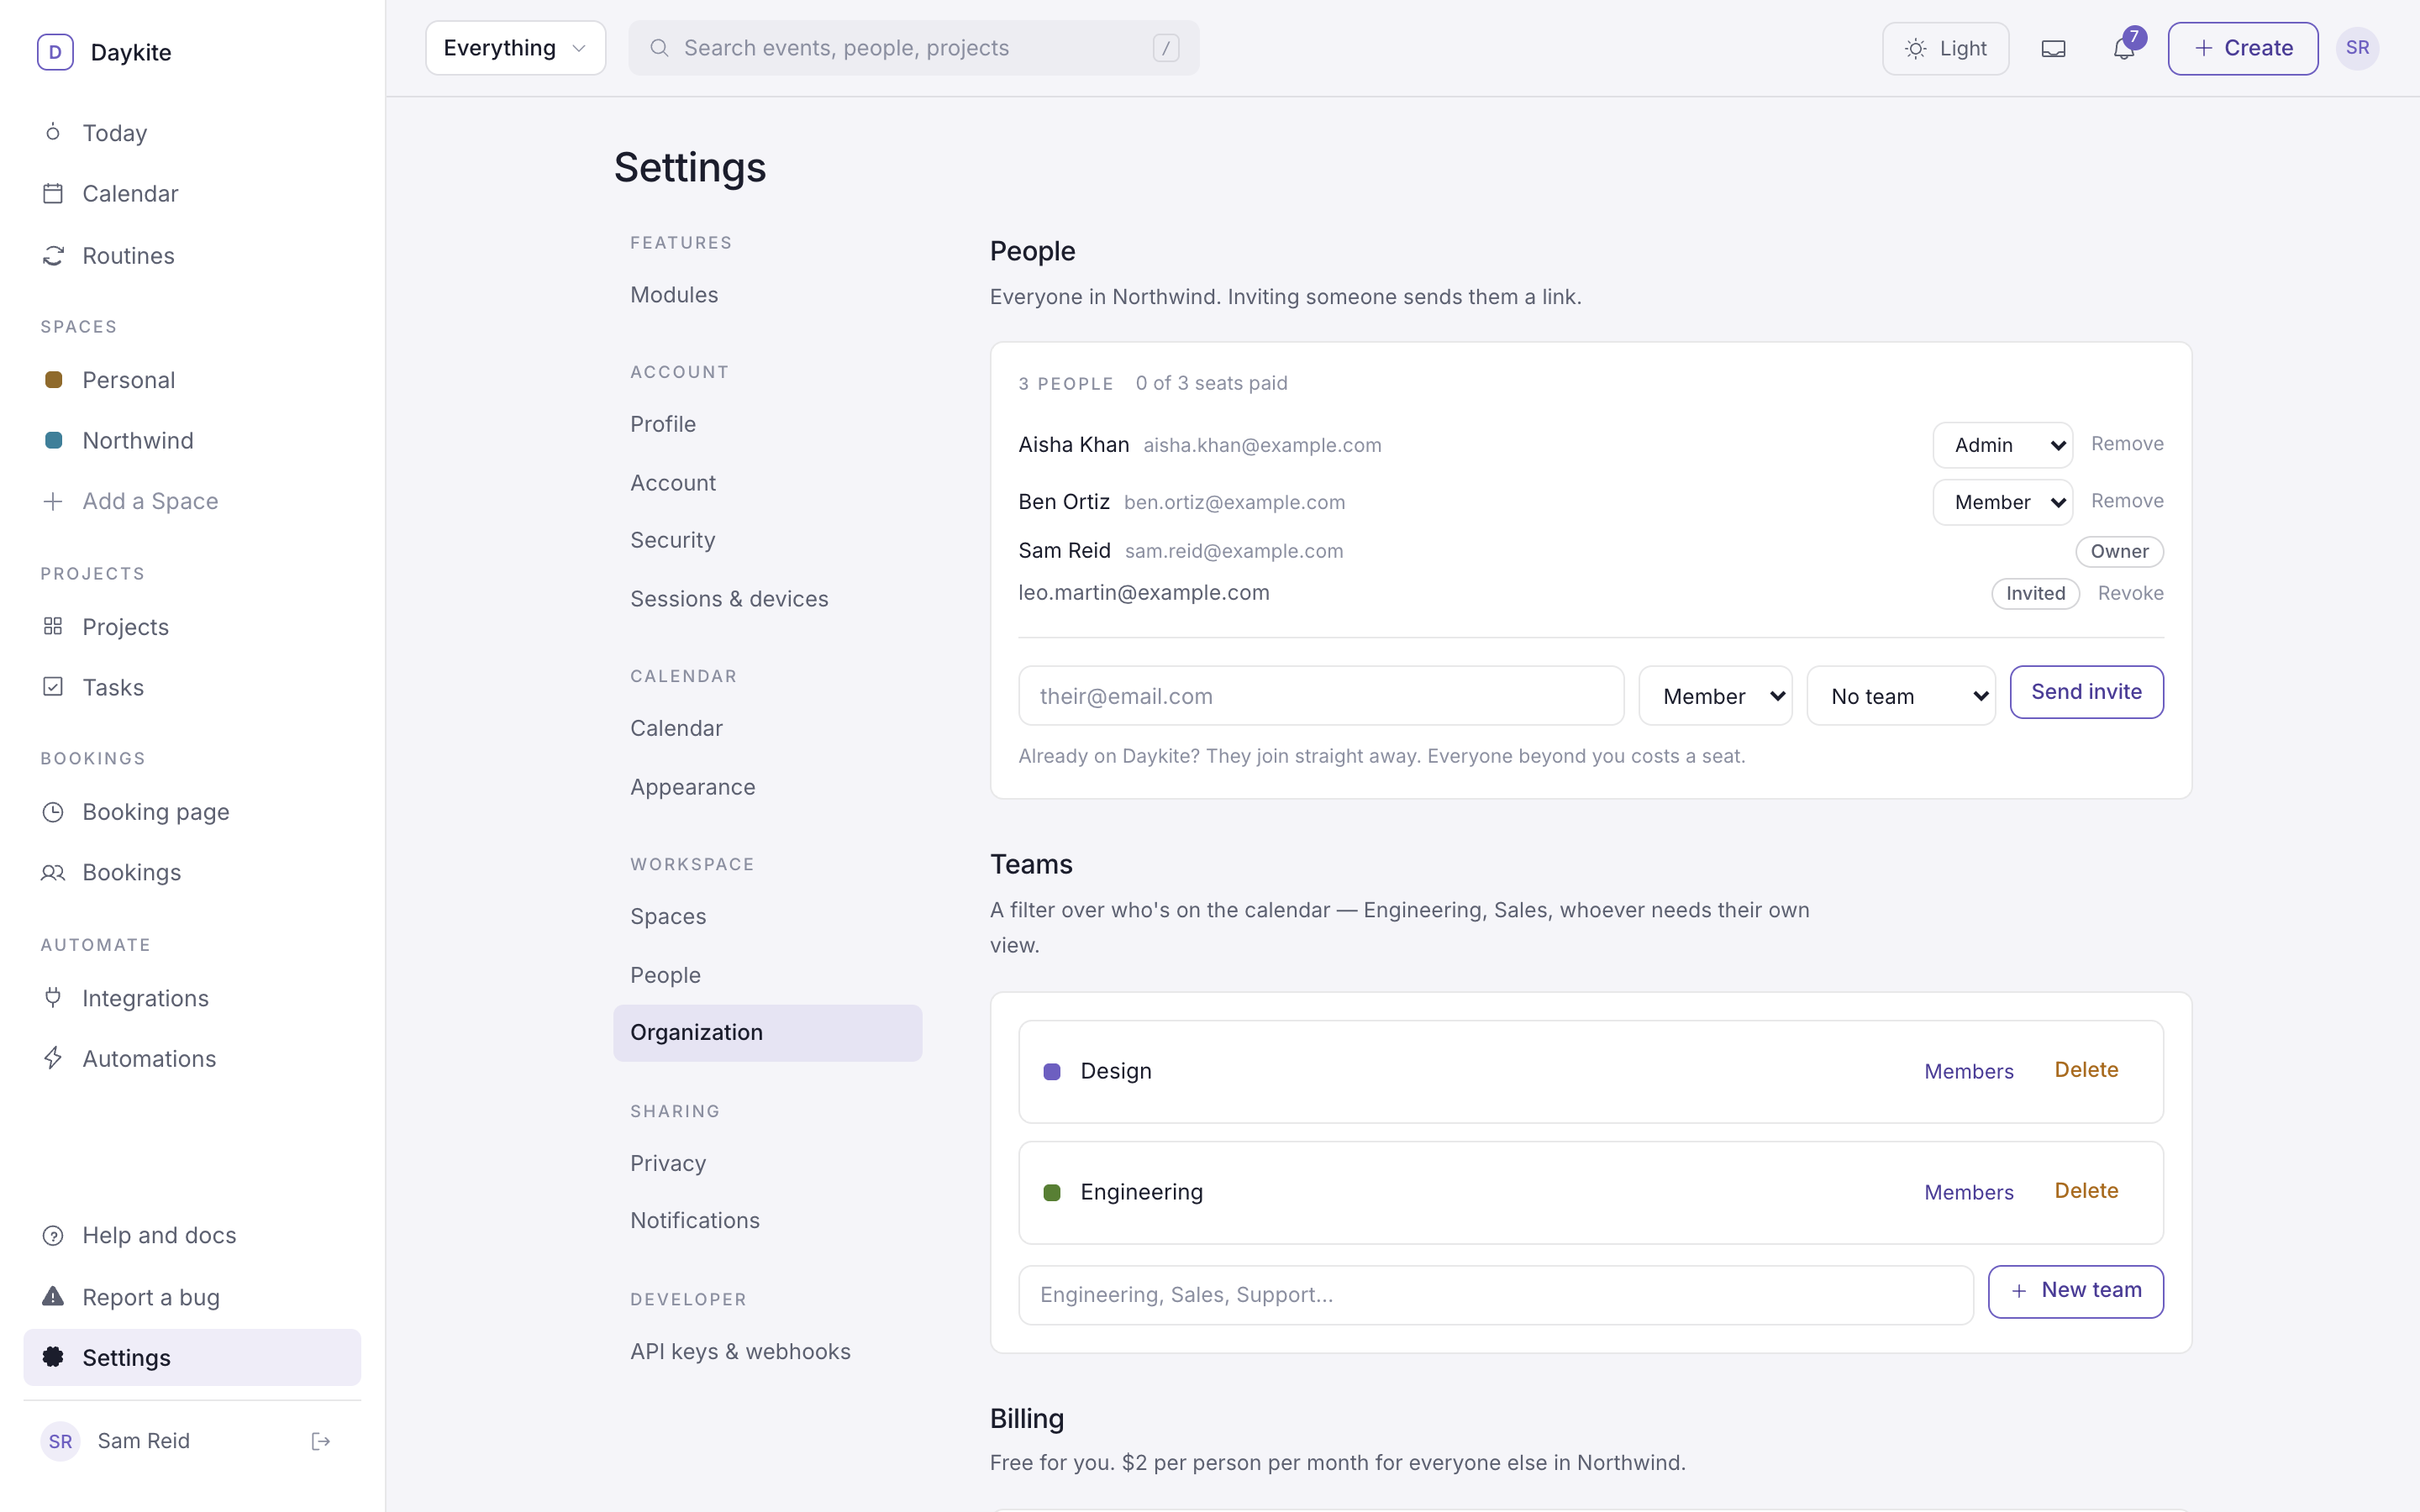Click the Booking page clock icon
This screenshot has height=1512, width=2420.
(x=53, y=811)
